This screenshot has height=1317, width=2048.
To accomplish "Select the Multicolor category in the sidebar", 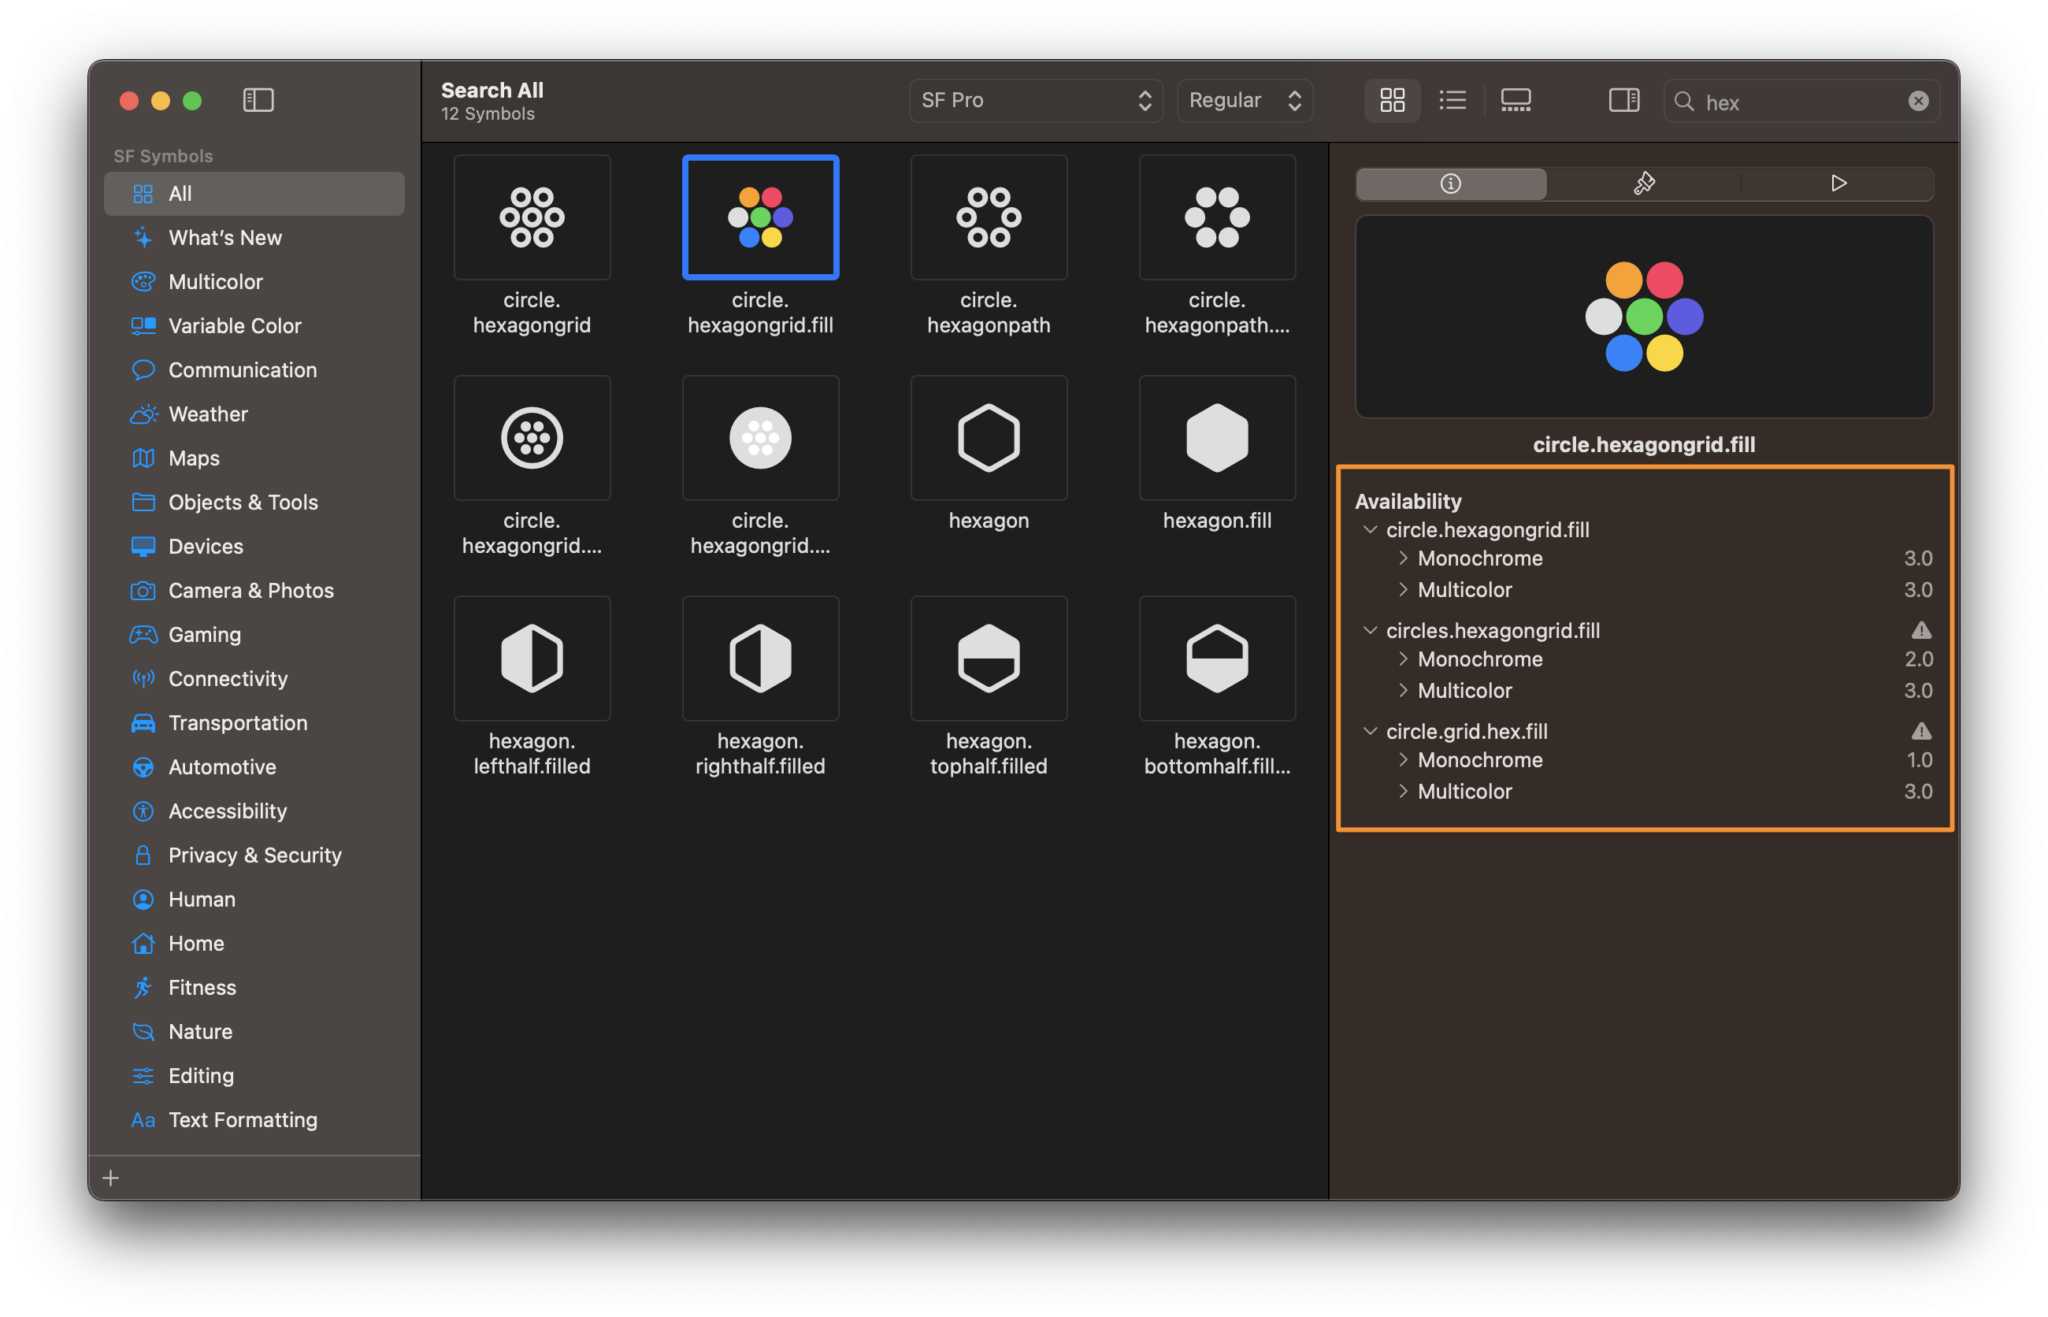I will click(x=218, y=281).
